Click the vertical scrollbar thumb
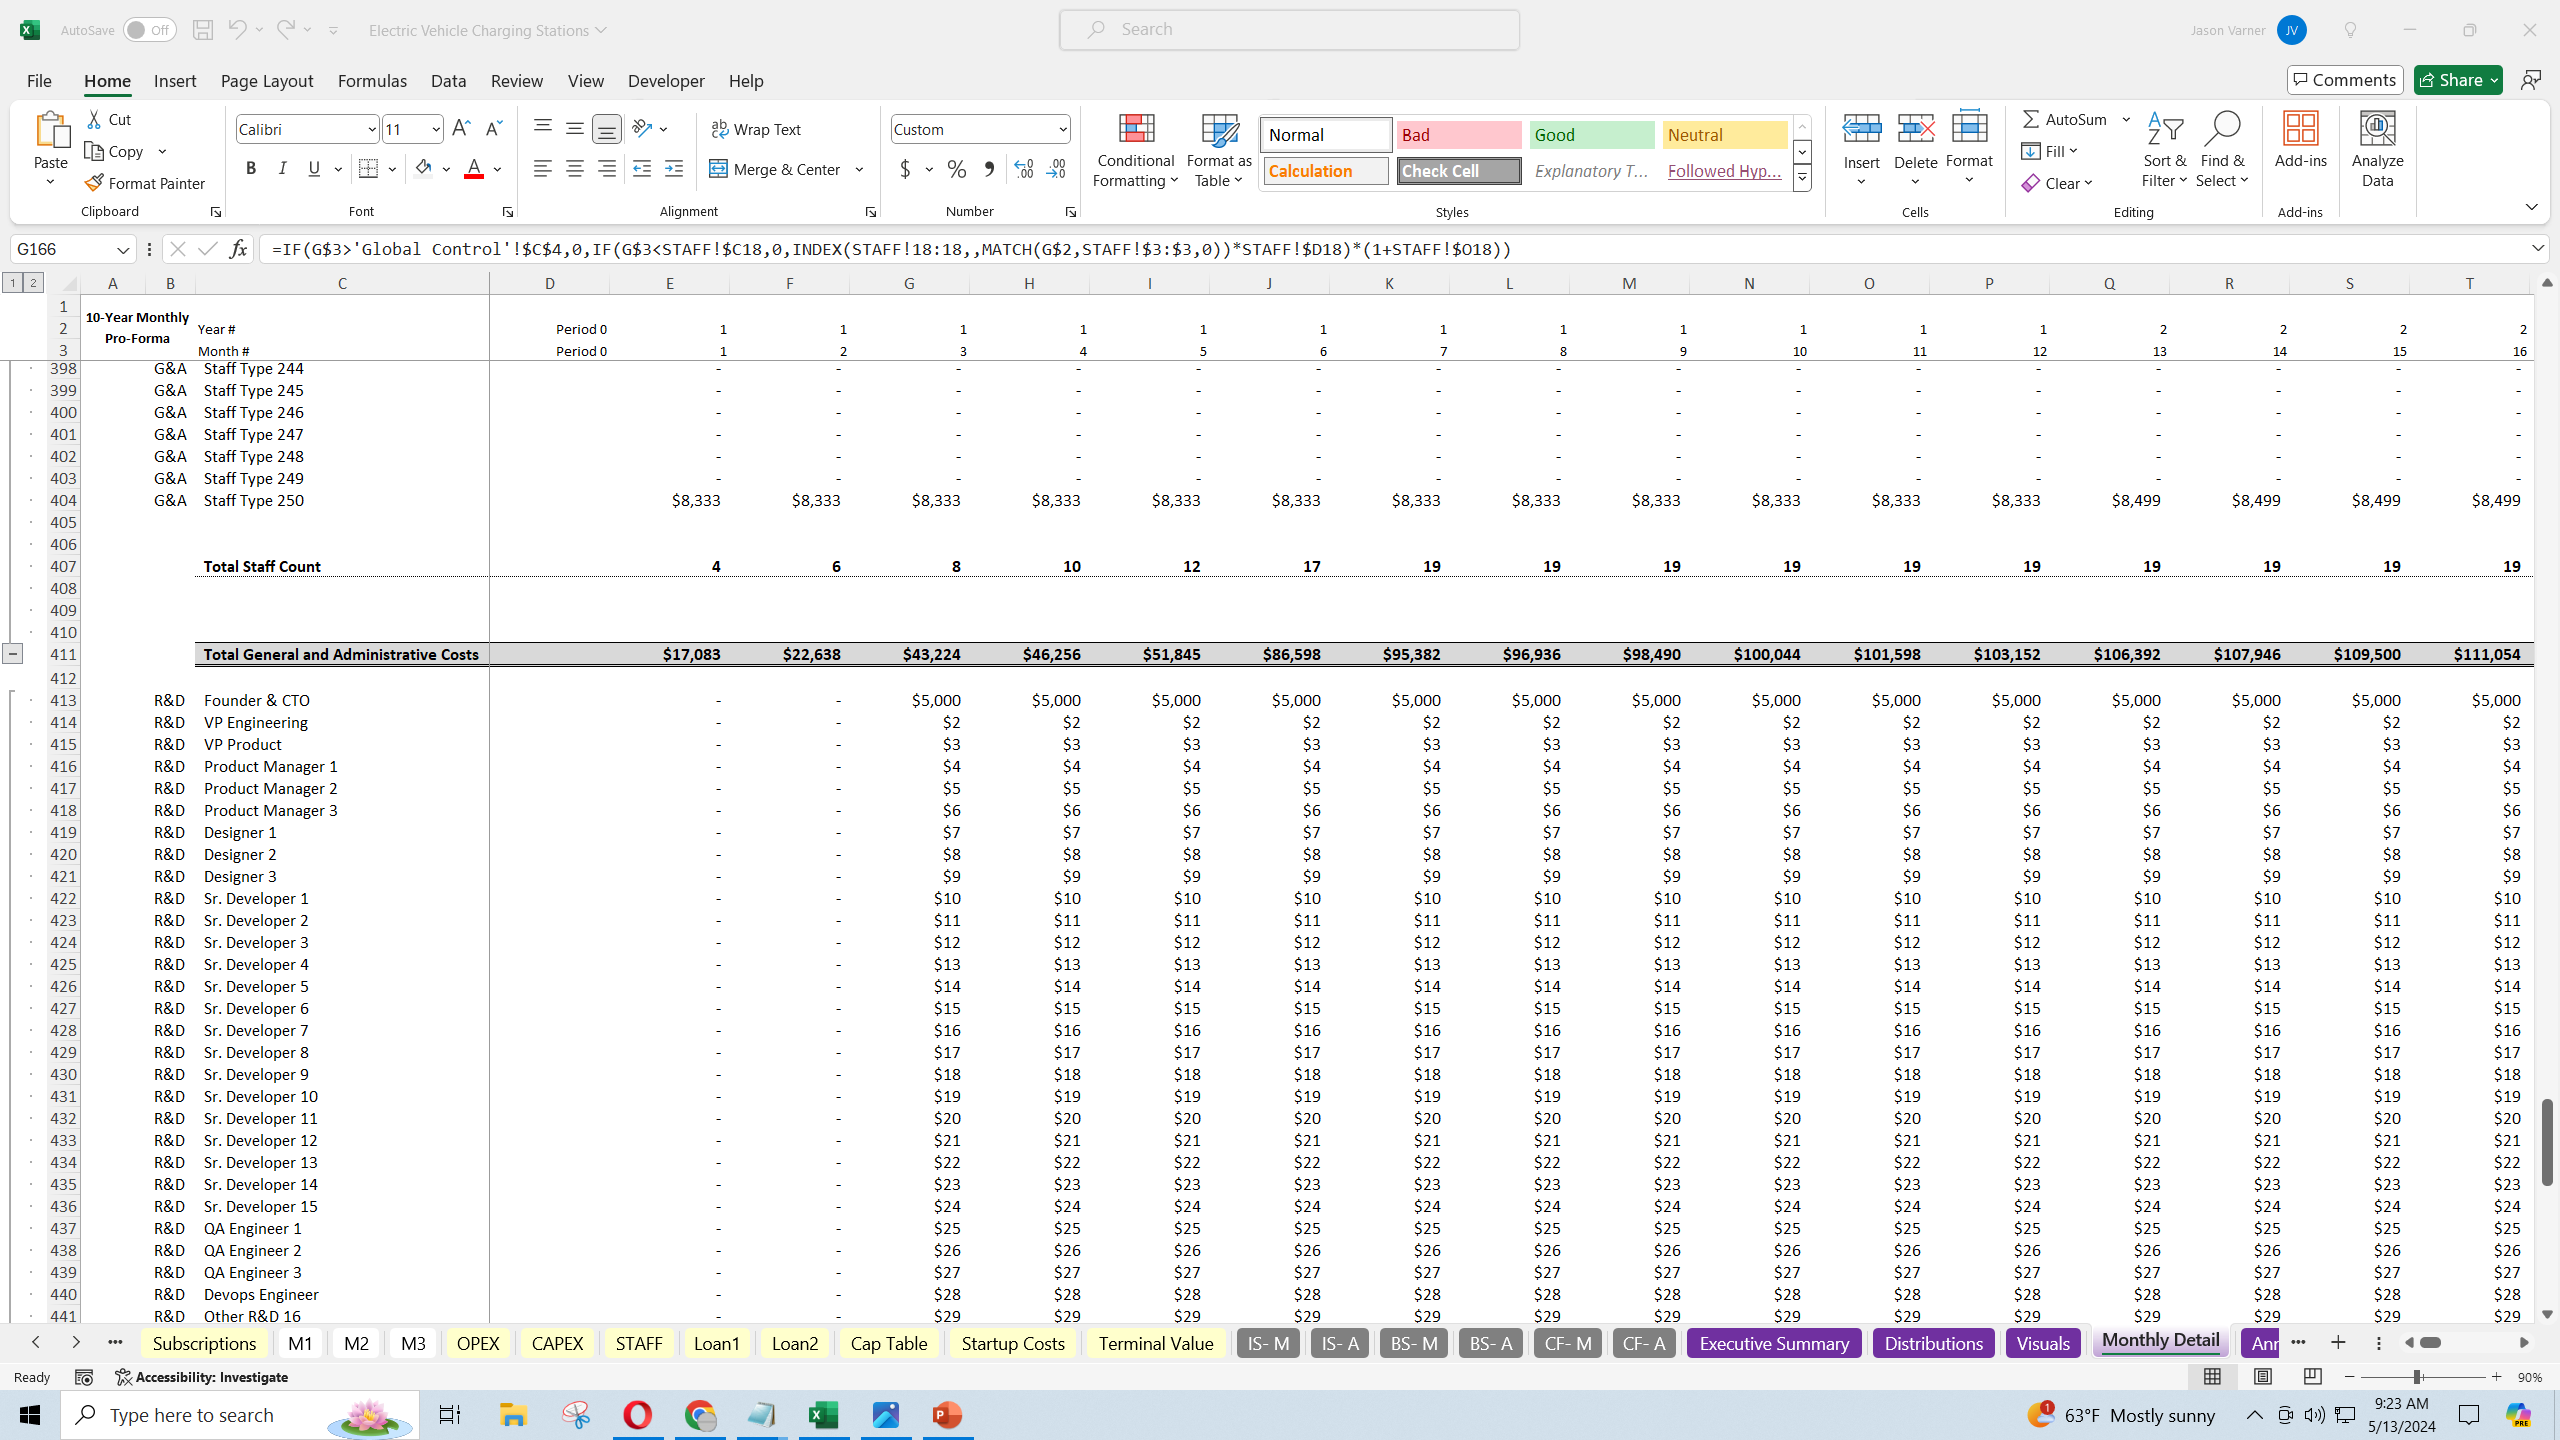The image size is (2560, 1440). tap(2547, 1142)
